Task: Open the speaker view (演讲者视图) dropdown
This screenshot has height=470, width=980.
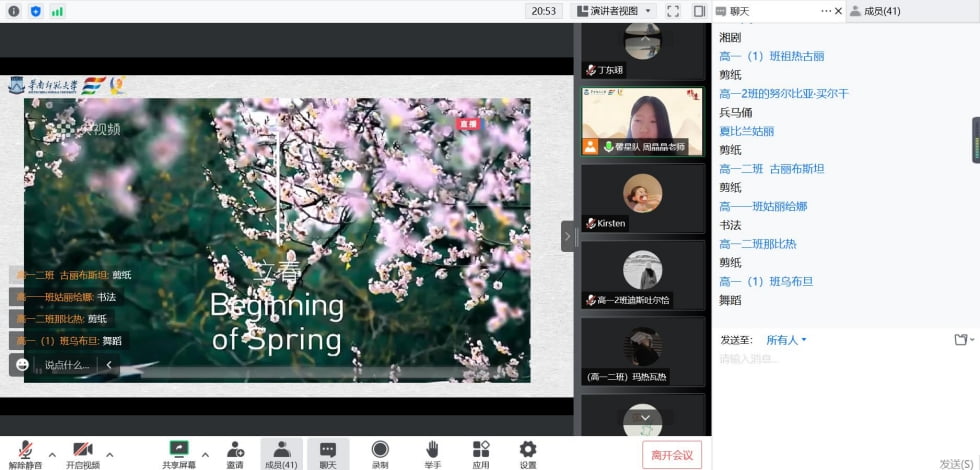Action: click(x=614, y=11)
